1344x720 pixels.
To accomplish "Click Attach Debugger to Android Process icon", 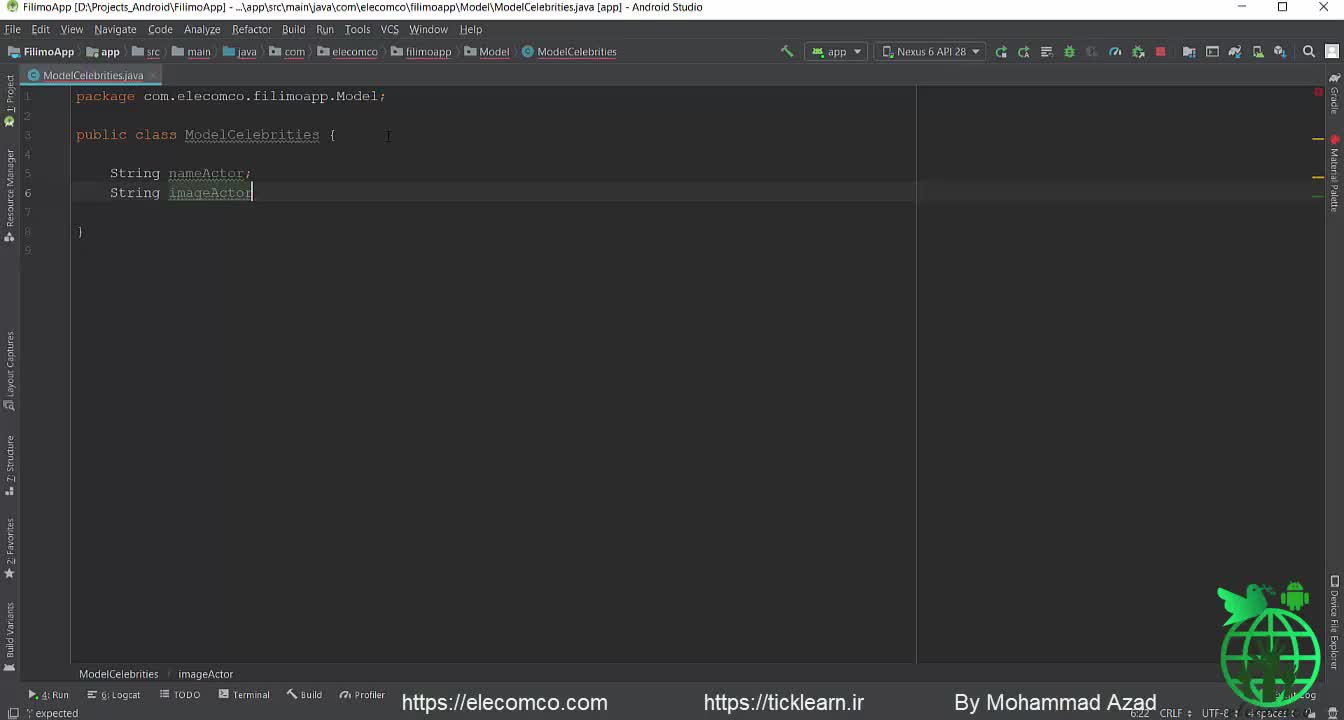I will 1138,52.
